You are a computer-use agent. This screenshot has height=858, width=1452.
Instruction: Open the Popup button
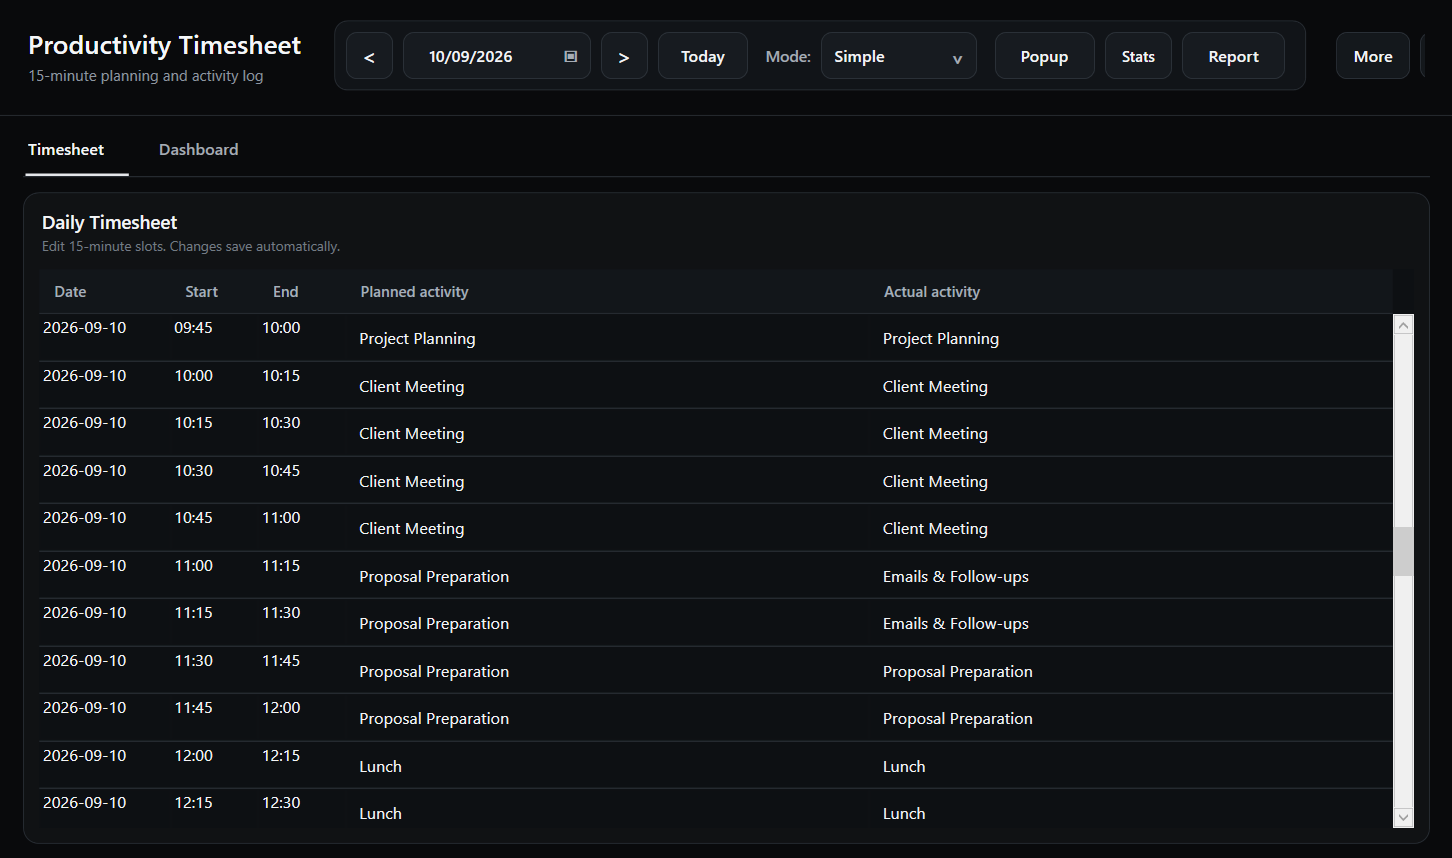(x=1045, y=56)
